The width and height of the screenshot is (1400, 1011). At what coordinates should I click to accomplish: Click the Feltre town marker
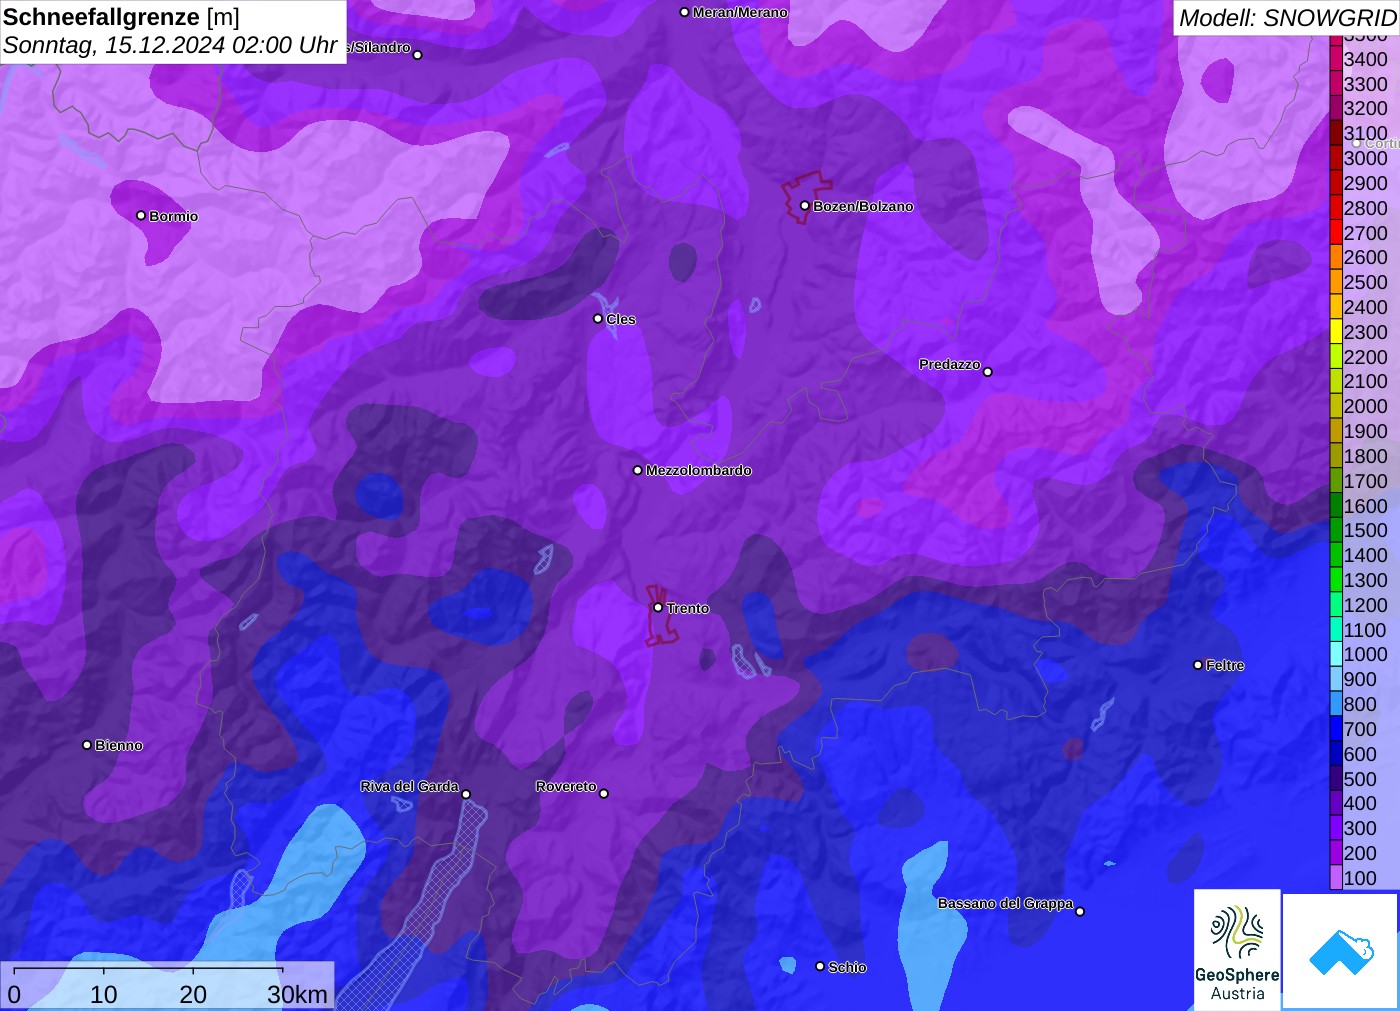pyautogui.click(x=1198, y=665)
